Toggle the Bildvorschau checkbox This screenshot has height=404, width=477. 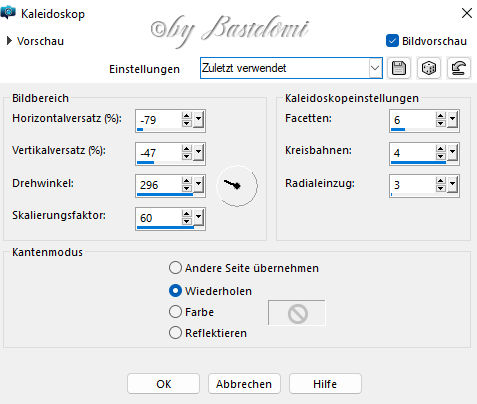392,41
